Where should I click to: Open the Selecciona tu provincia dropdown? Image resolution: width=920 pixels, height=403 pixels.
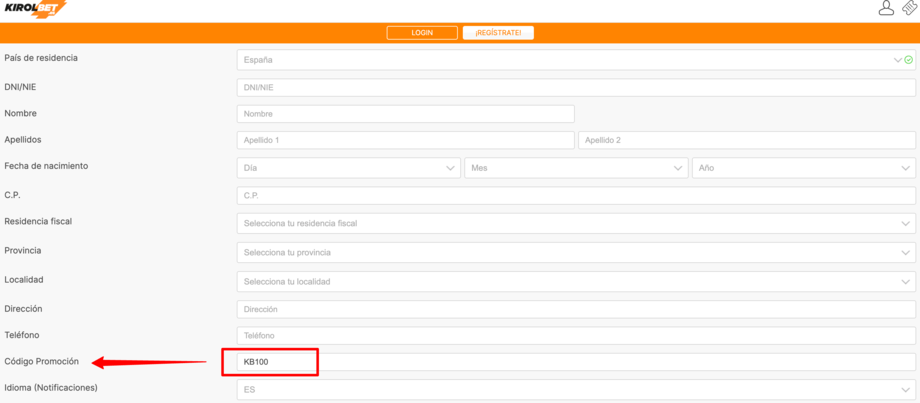[576, 253]
